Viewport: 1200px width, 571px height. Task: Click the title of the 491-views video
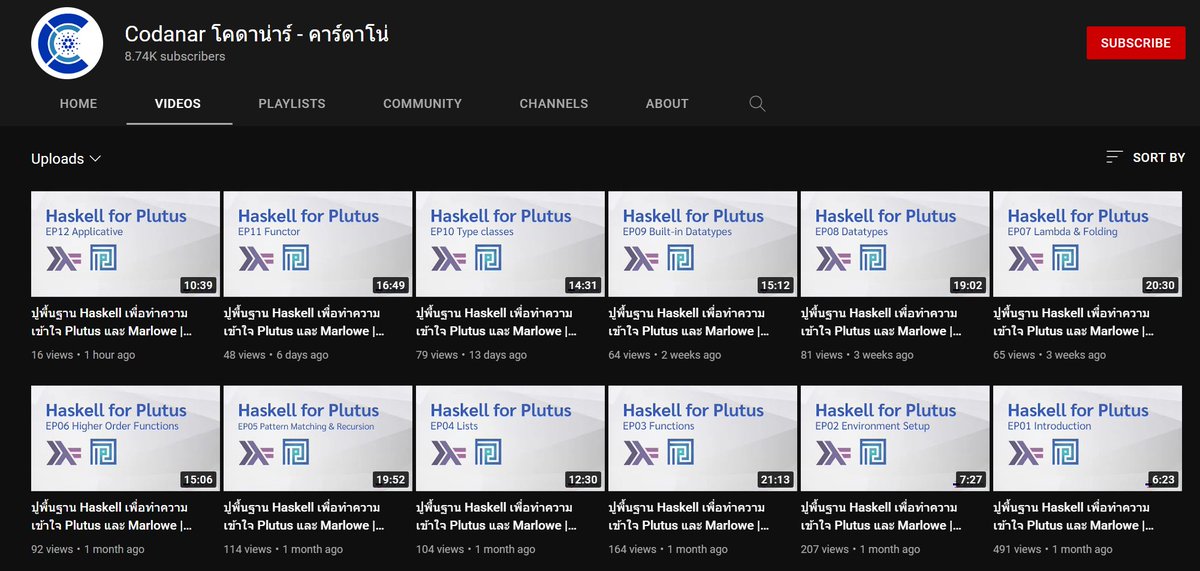1072,516
